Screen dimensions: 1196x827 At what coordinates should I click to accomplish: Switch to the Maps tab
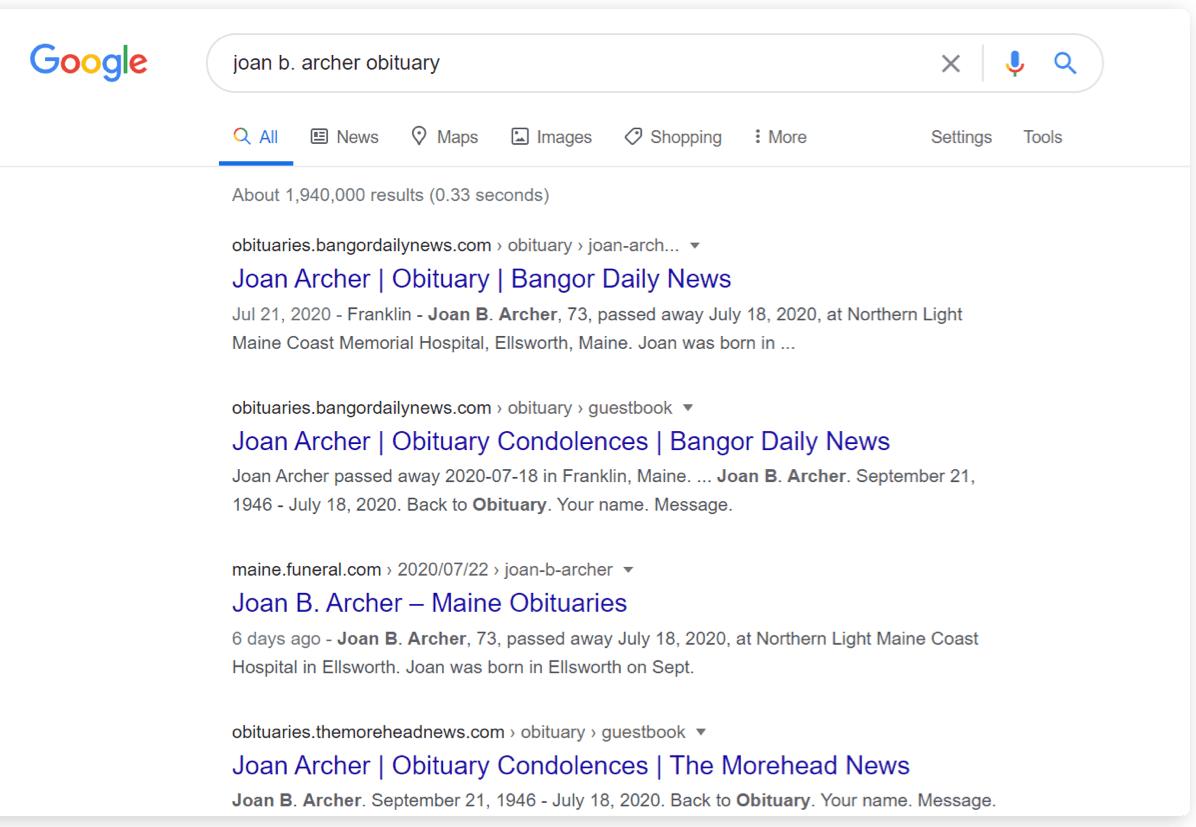(445, 137)
